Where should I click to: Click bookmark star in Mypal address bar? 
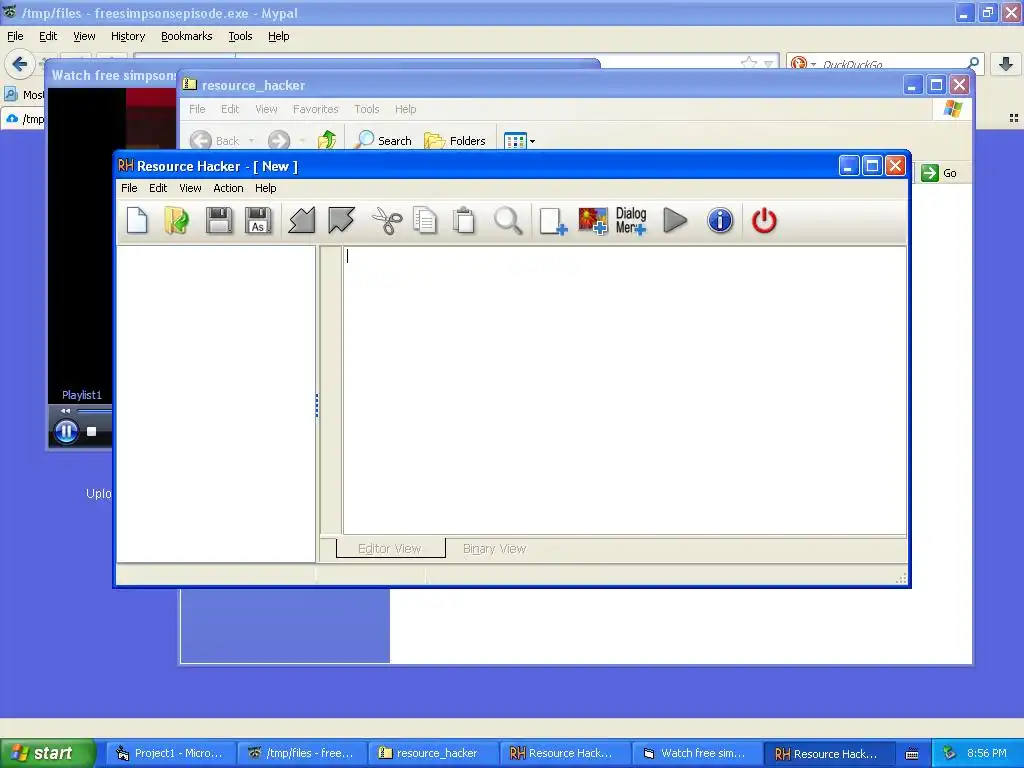[x=749, y=63]
